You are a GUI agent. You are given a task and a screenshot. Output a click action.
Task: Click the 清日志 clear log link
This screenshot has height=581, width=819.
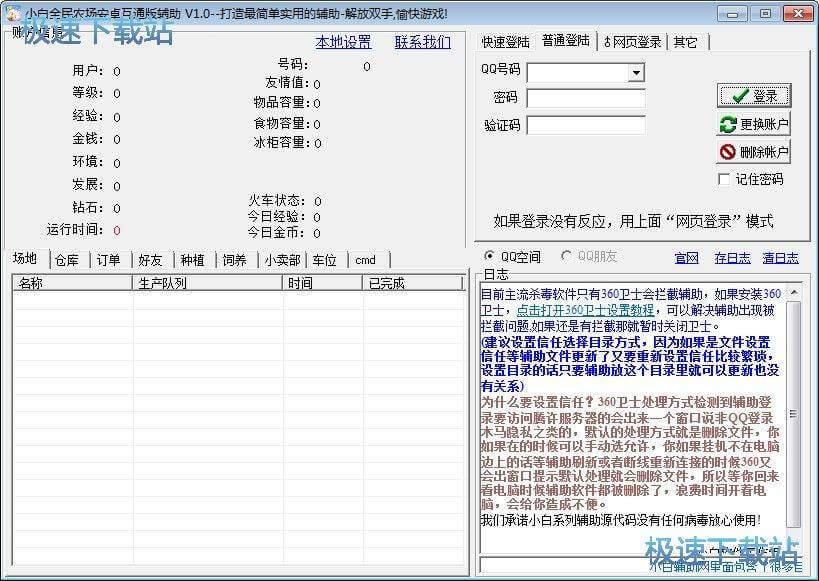click(780, 257)
